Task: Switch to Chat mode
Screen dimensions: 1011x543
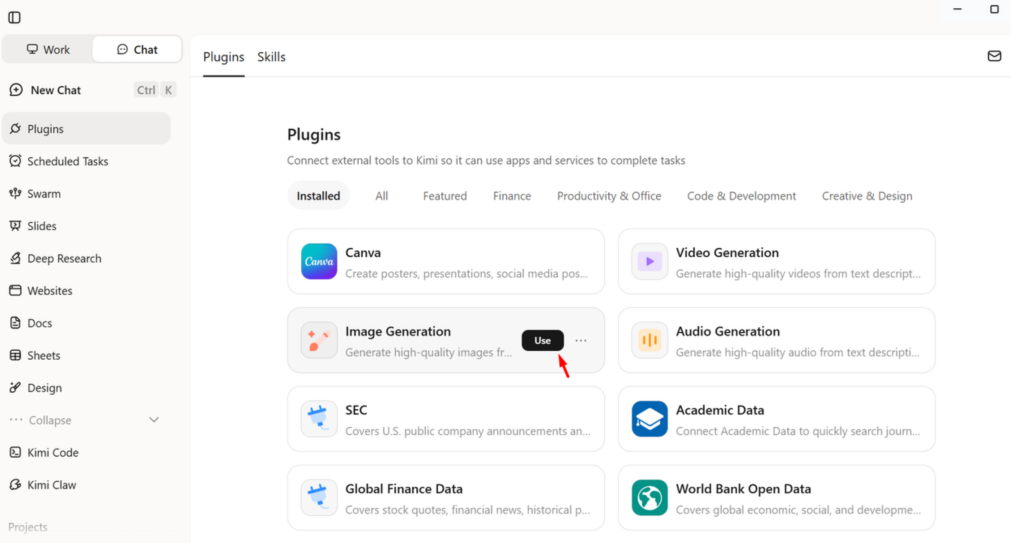Action: [x=137, y=50]
